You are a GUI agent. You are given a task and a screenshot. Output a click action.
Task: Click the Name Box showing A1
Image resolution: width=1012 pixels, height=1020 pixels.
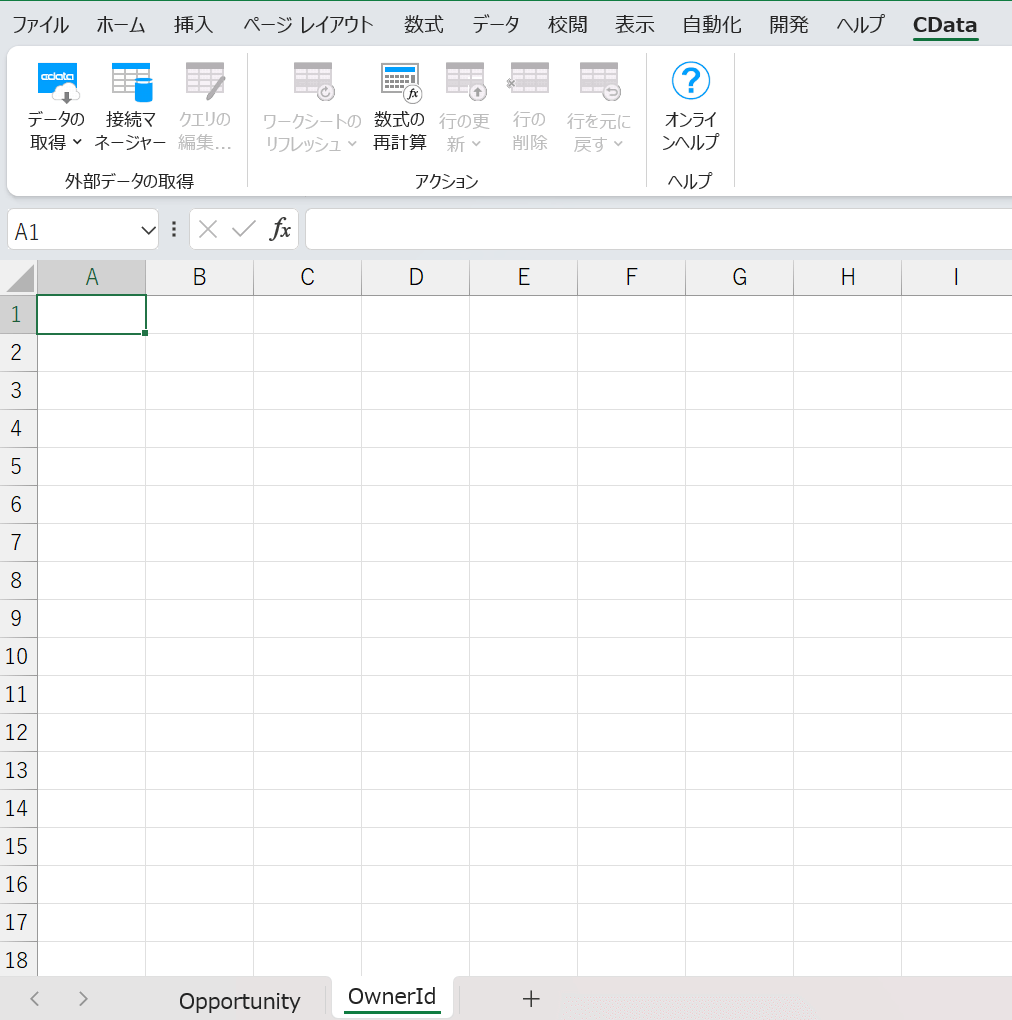point(73,230)
